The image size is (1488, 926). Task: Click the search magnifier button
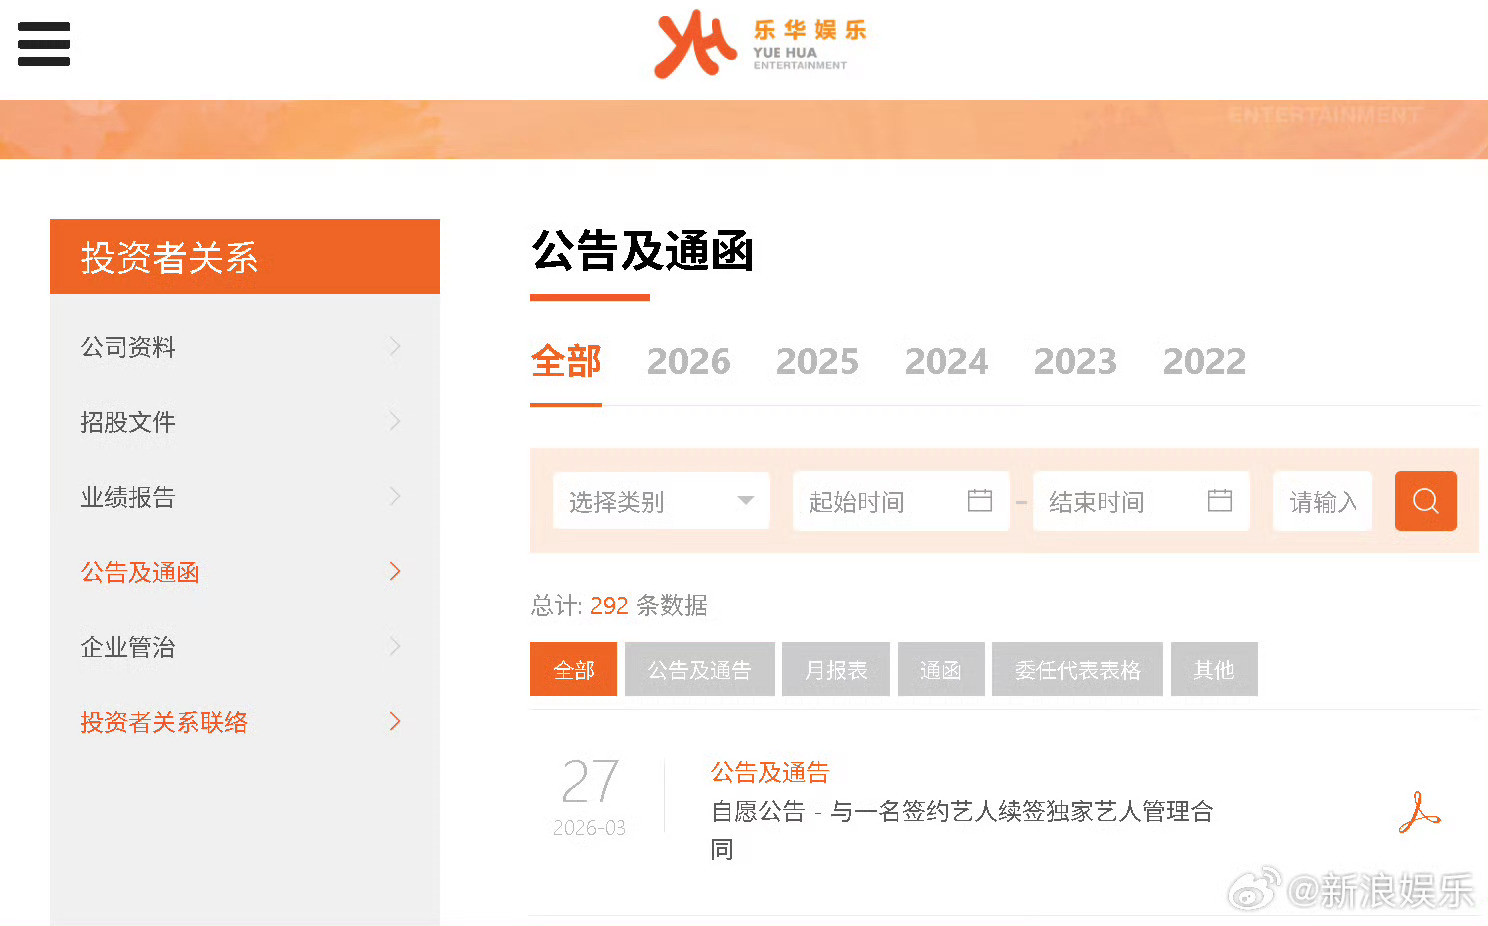[x=1425, y=500]
